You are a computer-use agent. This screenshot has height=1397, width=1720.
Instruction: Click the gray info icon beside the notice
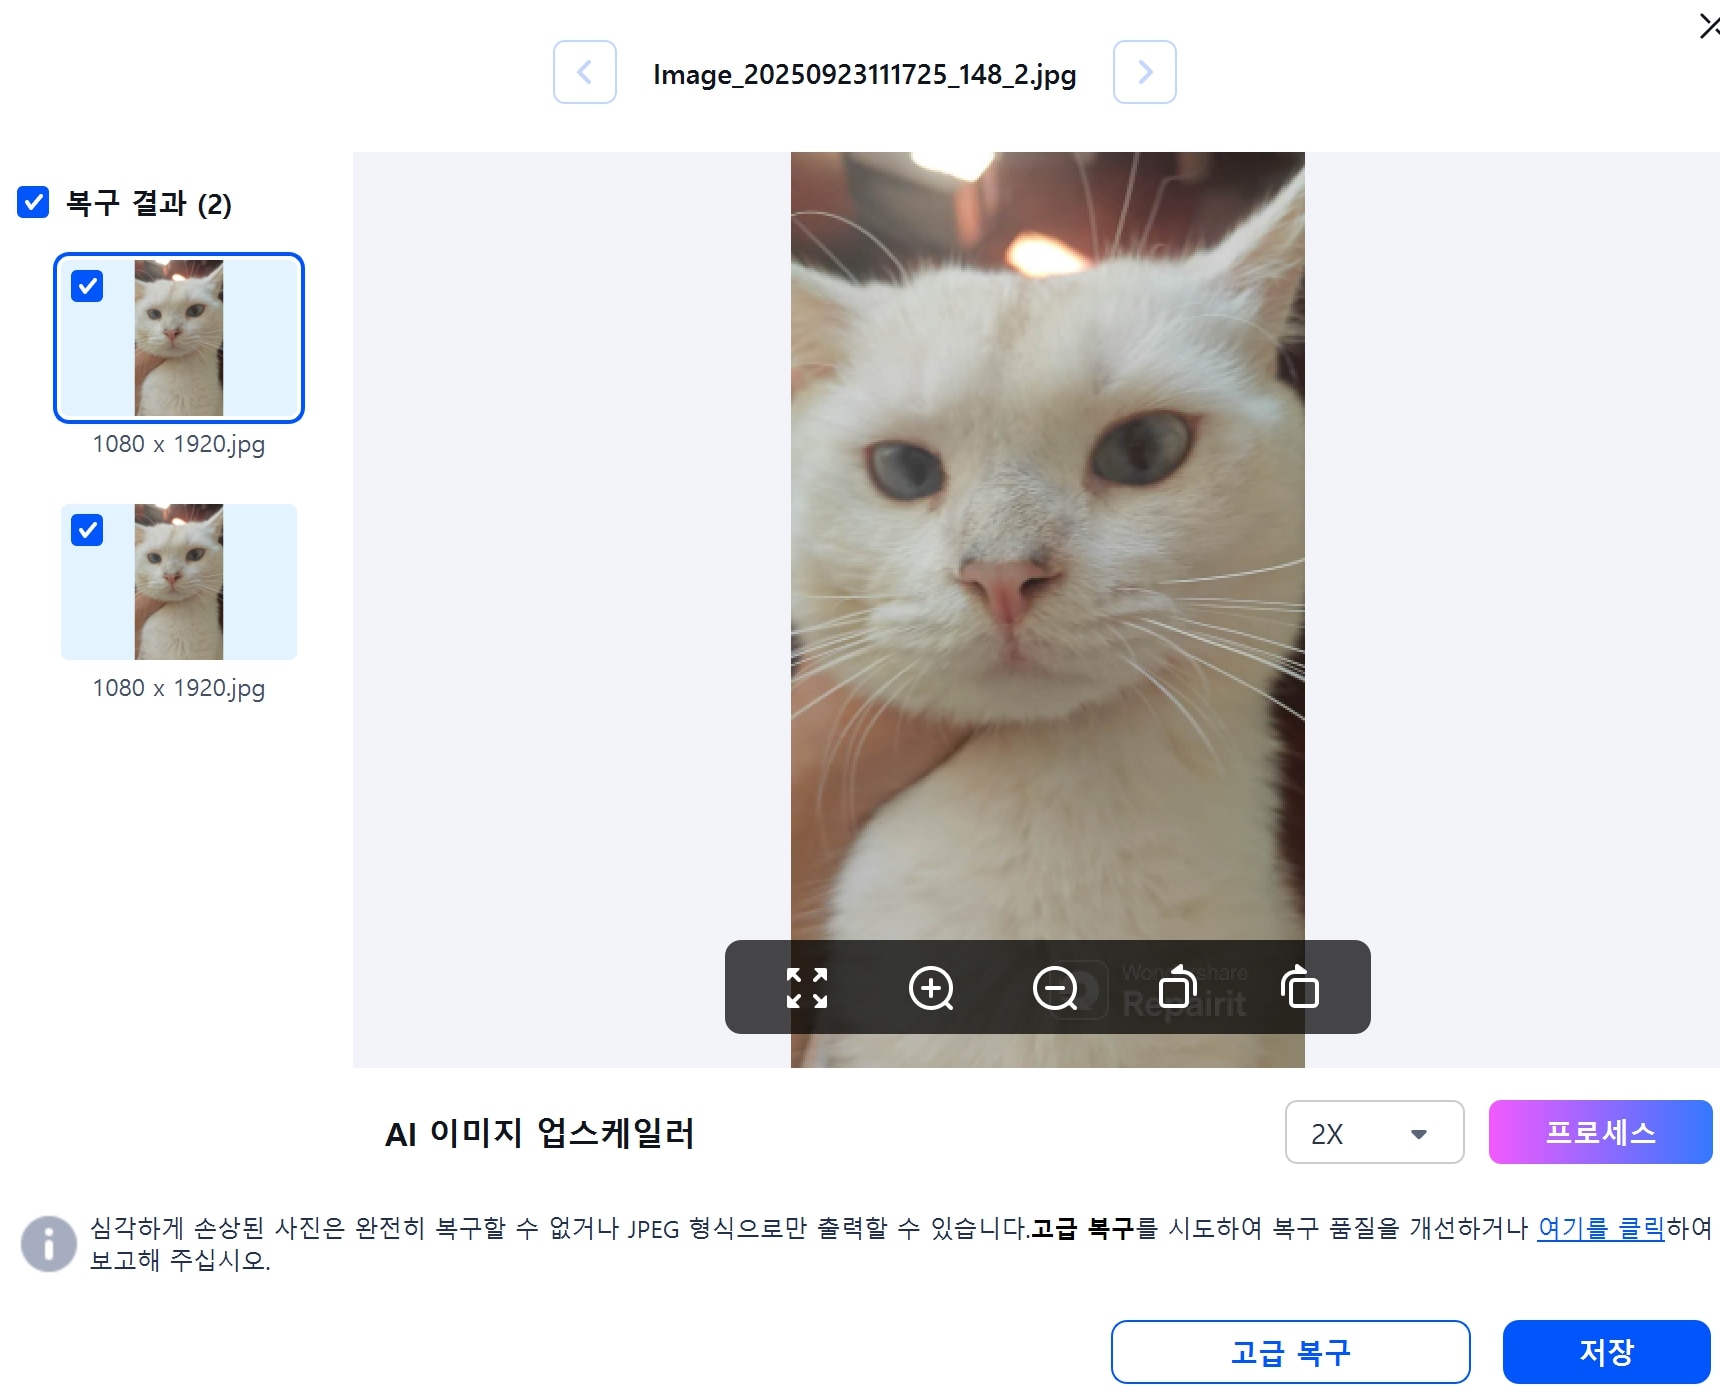click(48, 1243)
